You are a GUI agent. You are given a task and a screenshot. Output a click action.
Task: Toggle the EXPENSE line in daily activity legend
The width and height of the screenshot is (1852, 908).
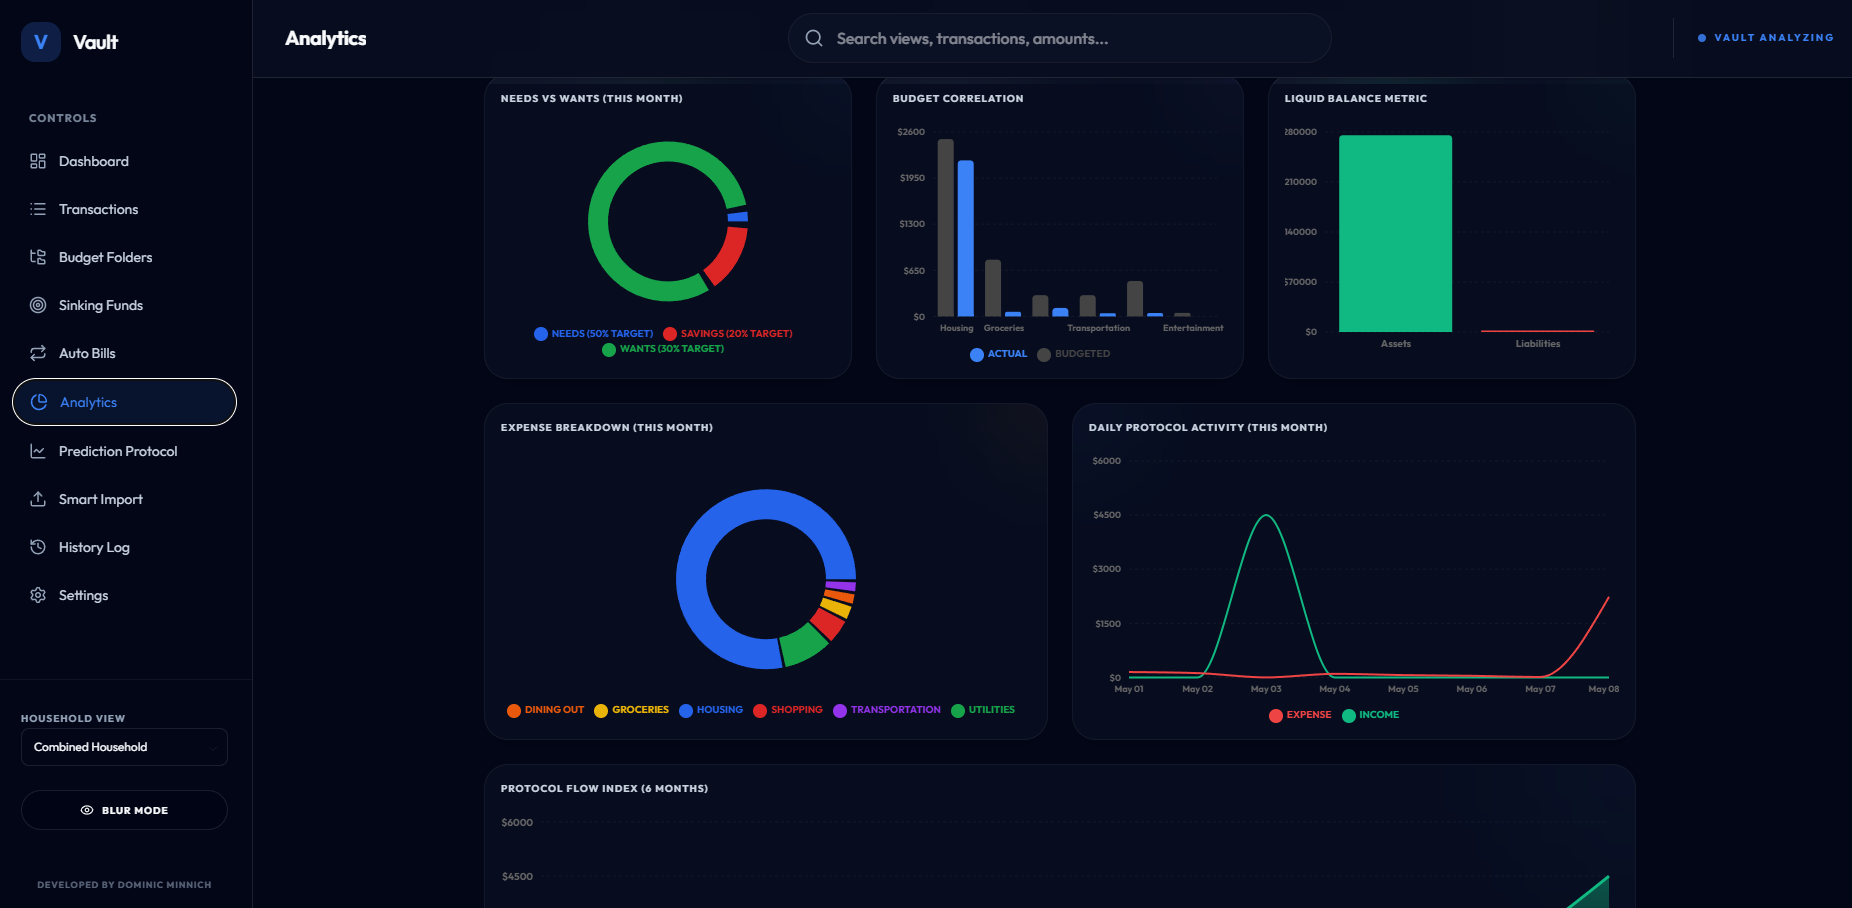(1300, 715)
